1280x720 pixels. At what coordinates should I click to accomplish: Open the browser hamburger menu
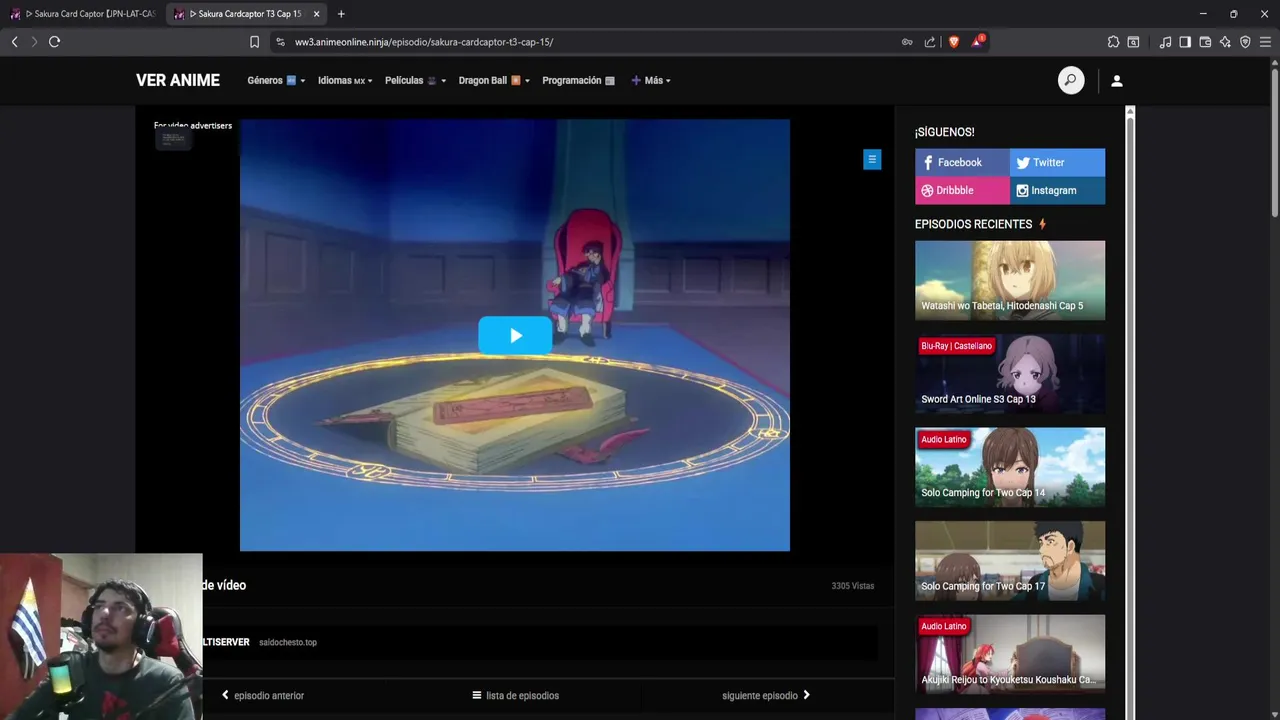pyautogui.click(x=1265, y=42)
